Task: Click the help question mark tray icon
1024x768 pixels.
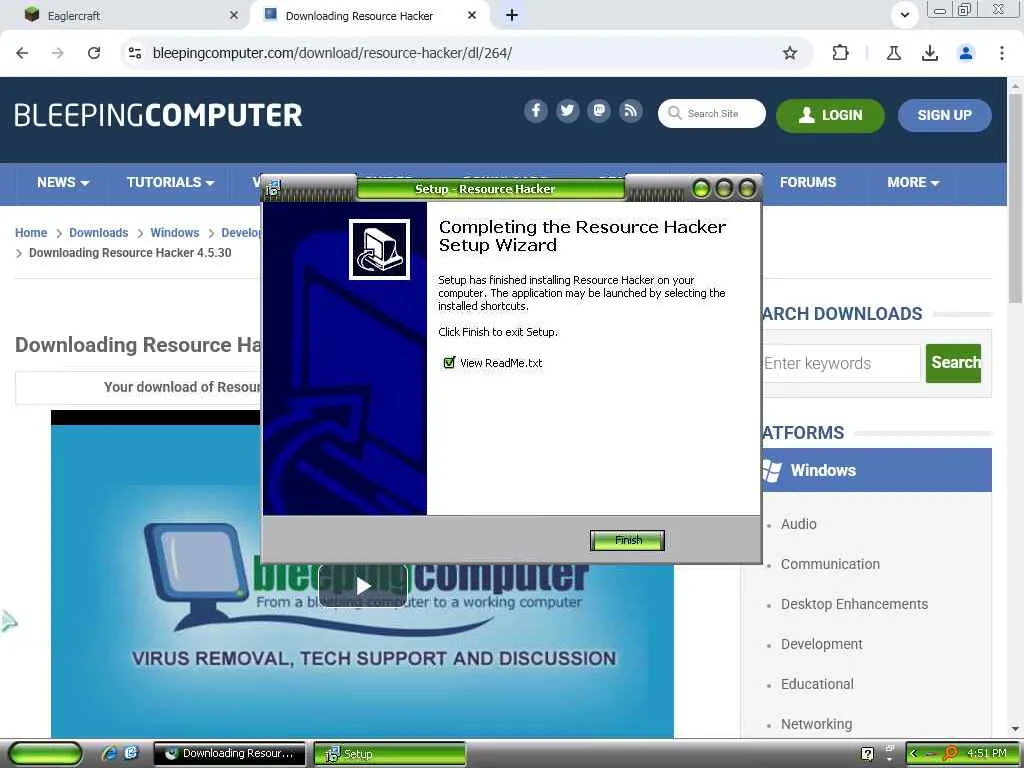Action: tap(867, 754)
